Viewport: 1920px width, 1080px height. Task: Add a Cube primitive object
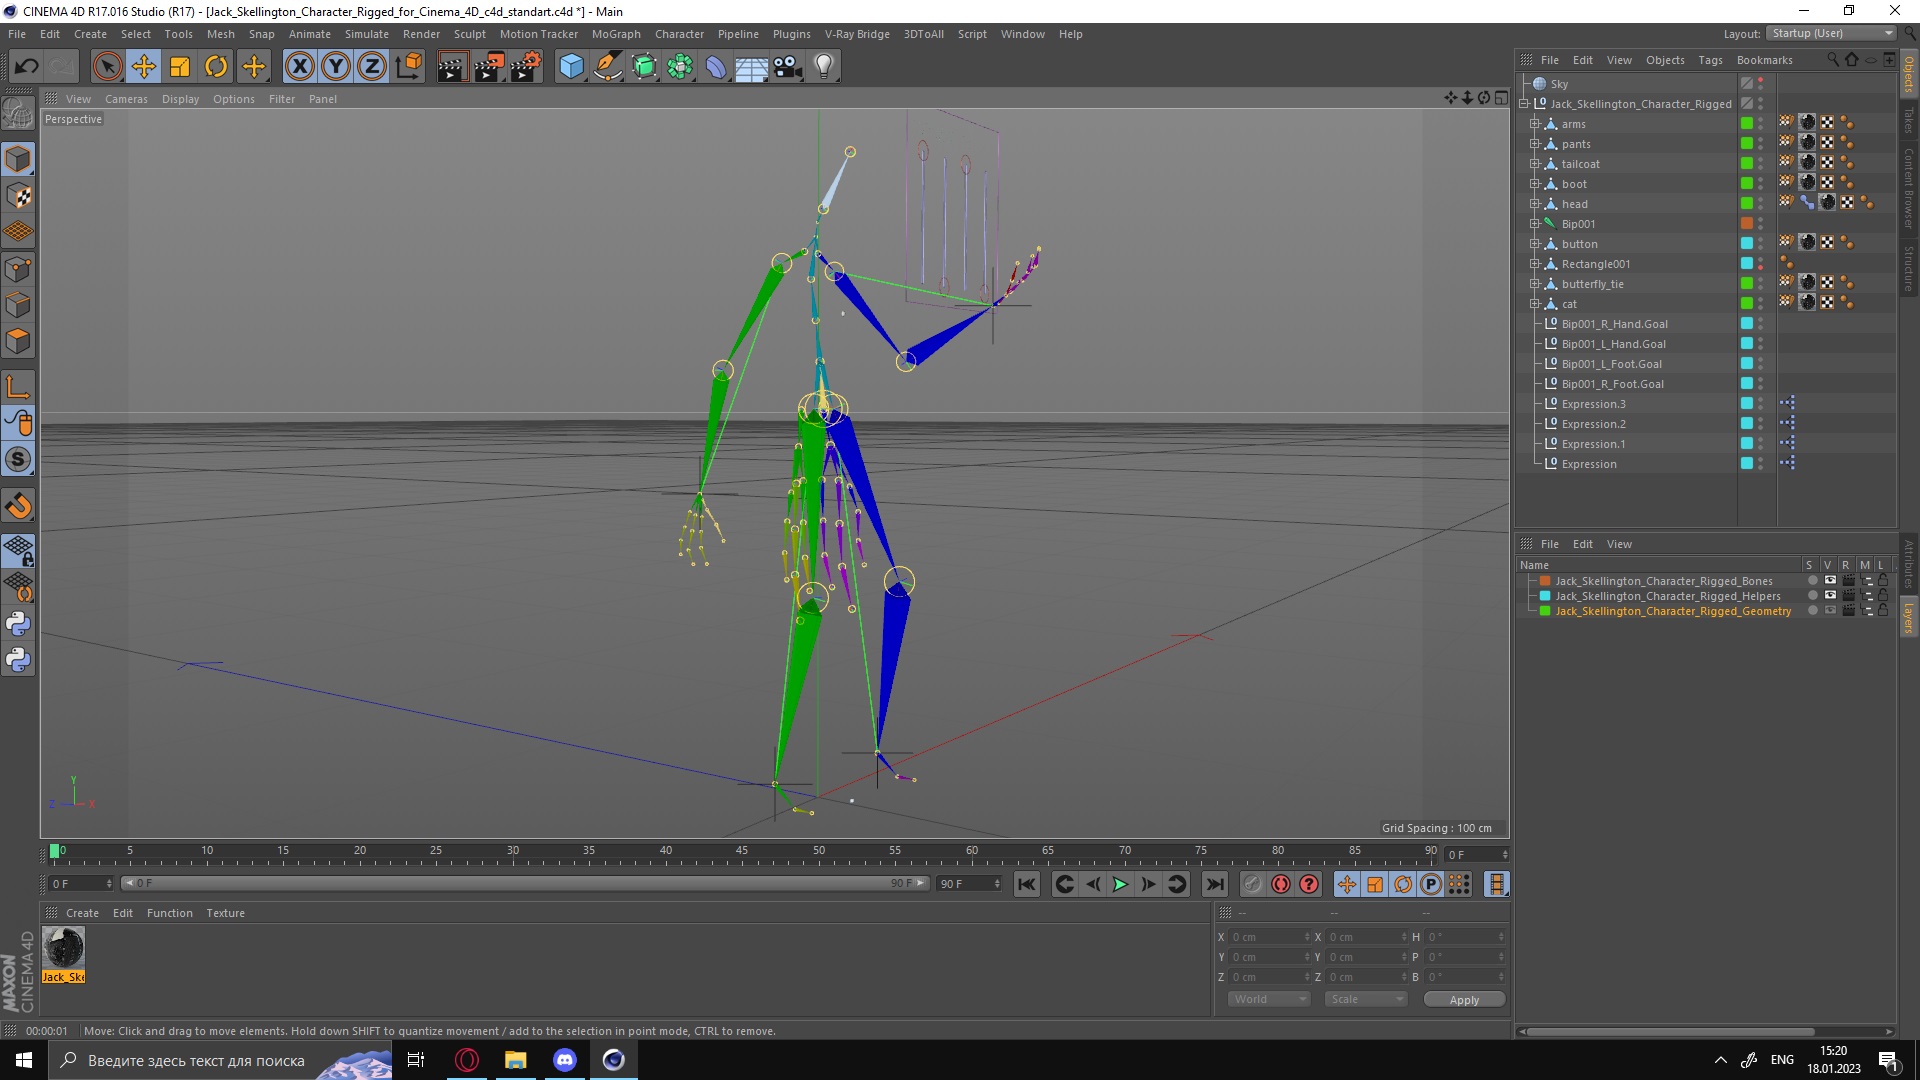tap(571, 67)
